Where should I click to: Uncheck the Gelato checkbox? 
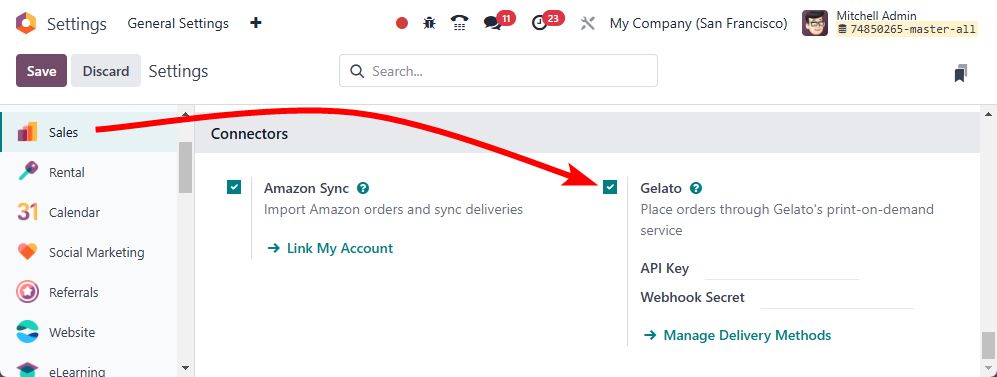[x=610, y=187]
